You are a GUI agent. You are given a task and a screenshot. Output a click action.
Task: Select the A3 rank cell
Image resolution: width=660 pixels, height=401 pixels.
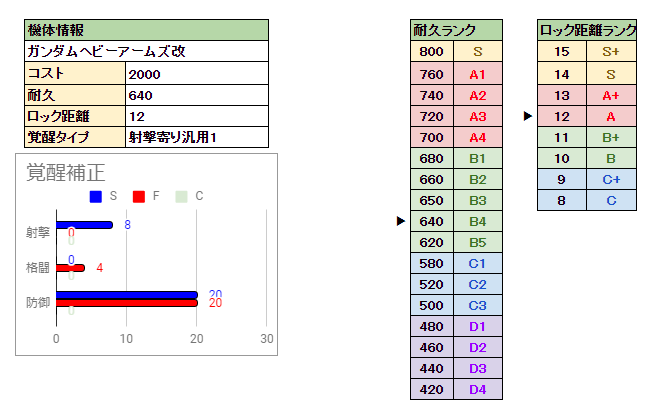click(x=478, y=117)
